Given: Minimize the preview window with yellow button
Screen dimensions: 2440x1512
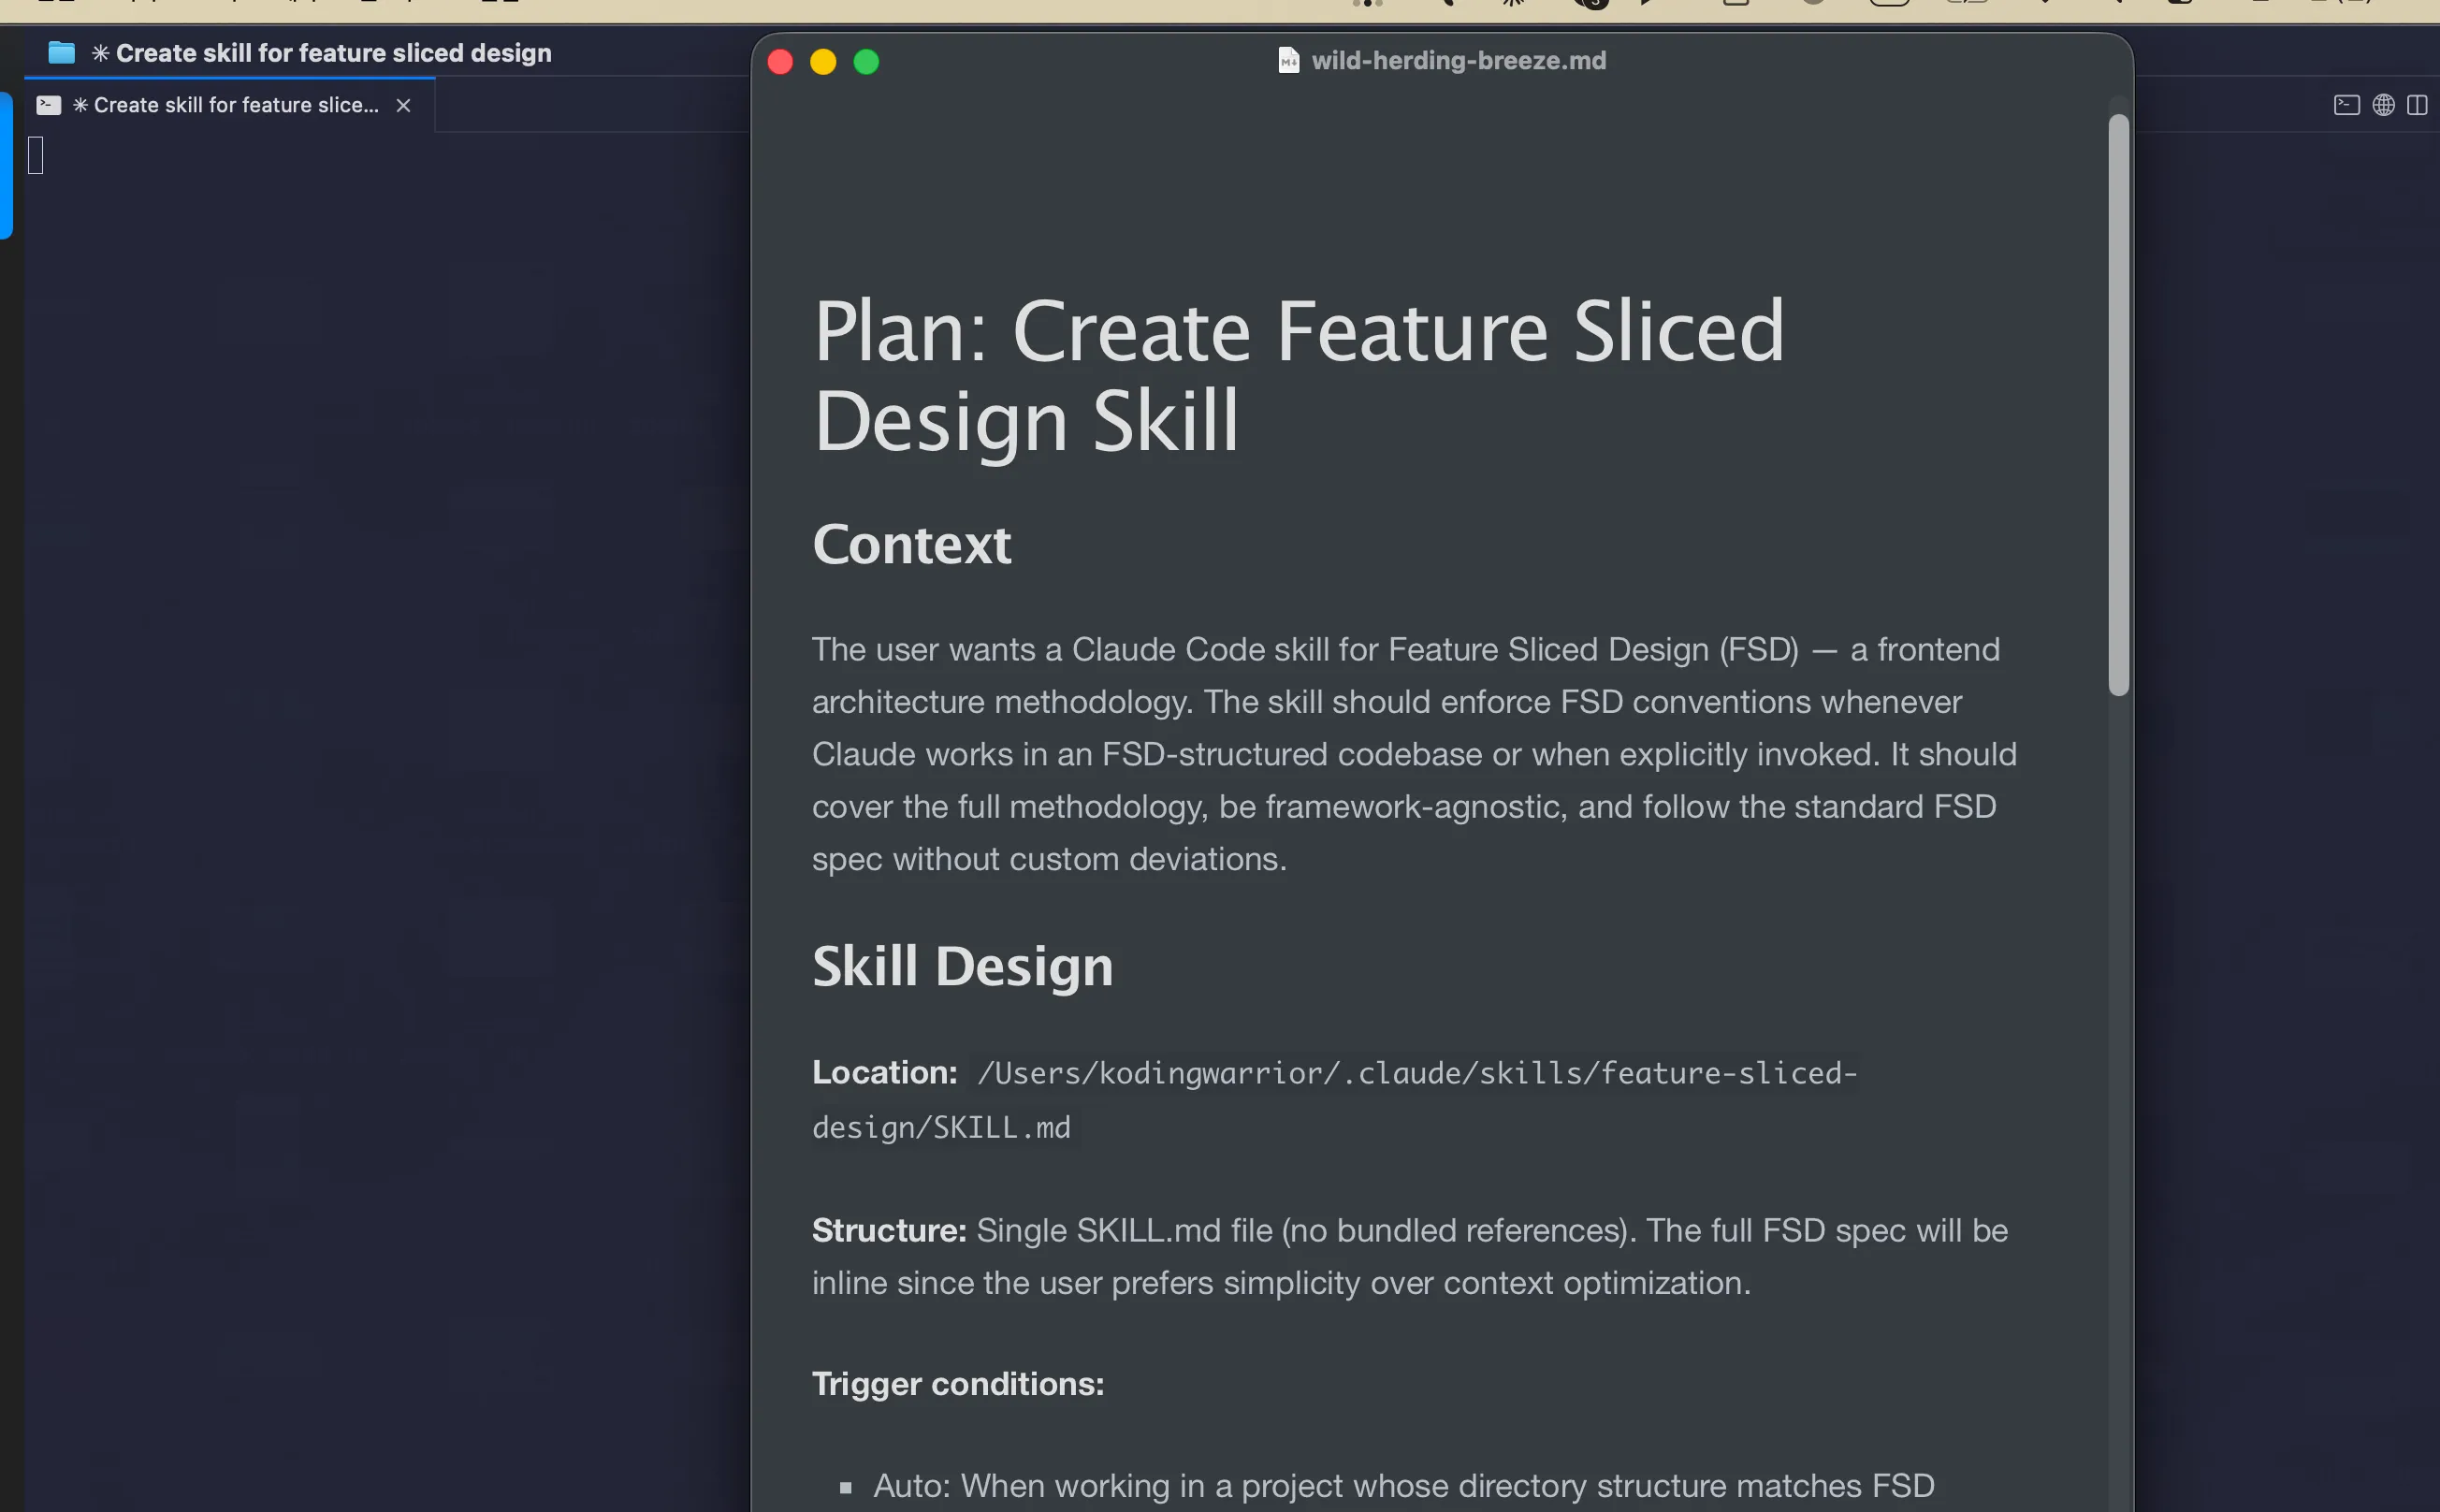Looking at the screenshot, I should click(x=823, y=62).
